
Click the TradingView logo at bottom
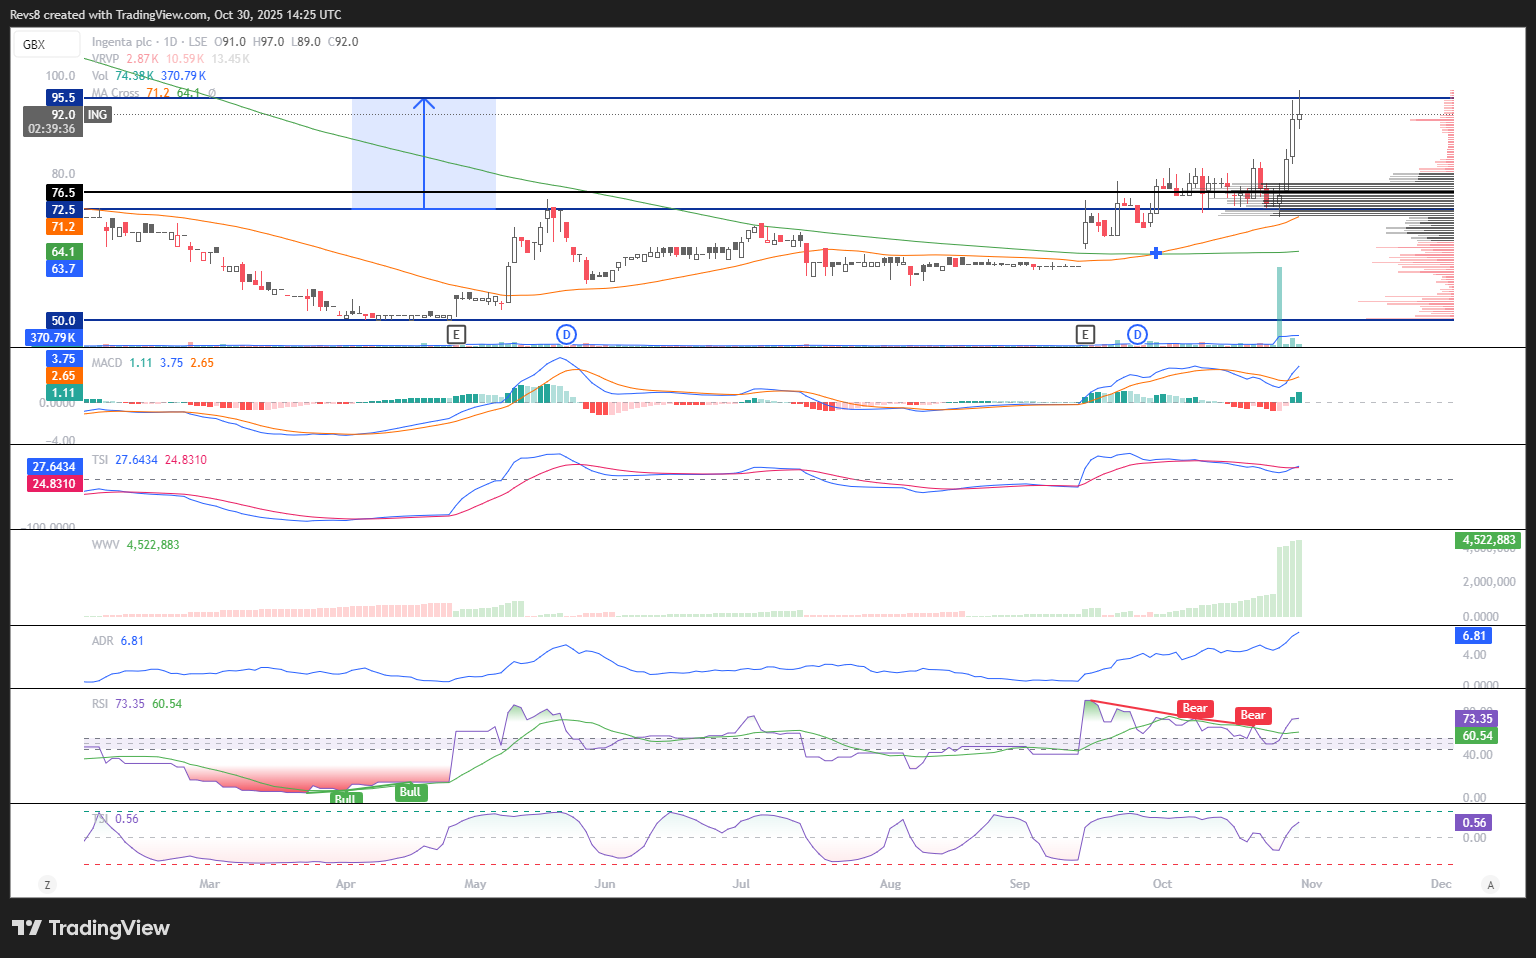point(91,928)
